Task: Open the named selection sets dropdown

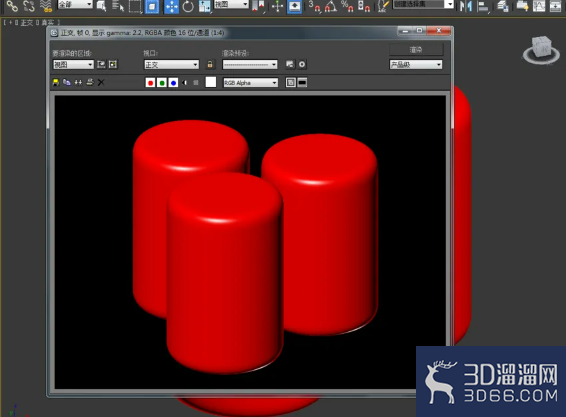Action: pyautogui.click(x=423, y=4)
